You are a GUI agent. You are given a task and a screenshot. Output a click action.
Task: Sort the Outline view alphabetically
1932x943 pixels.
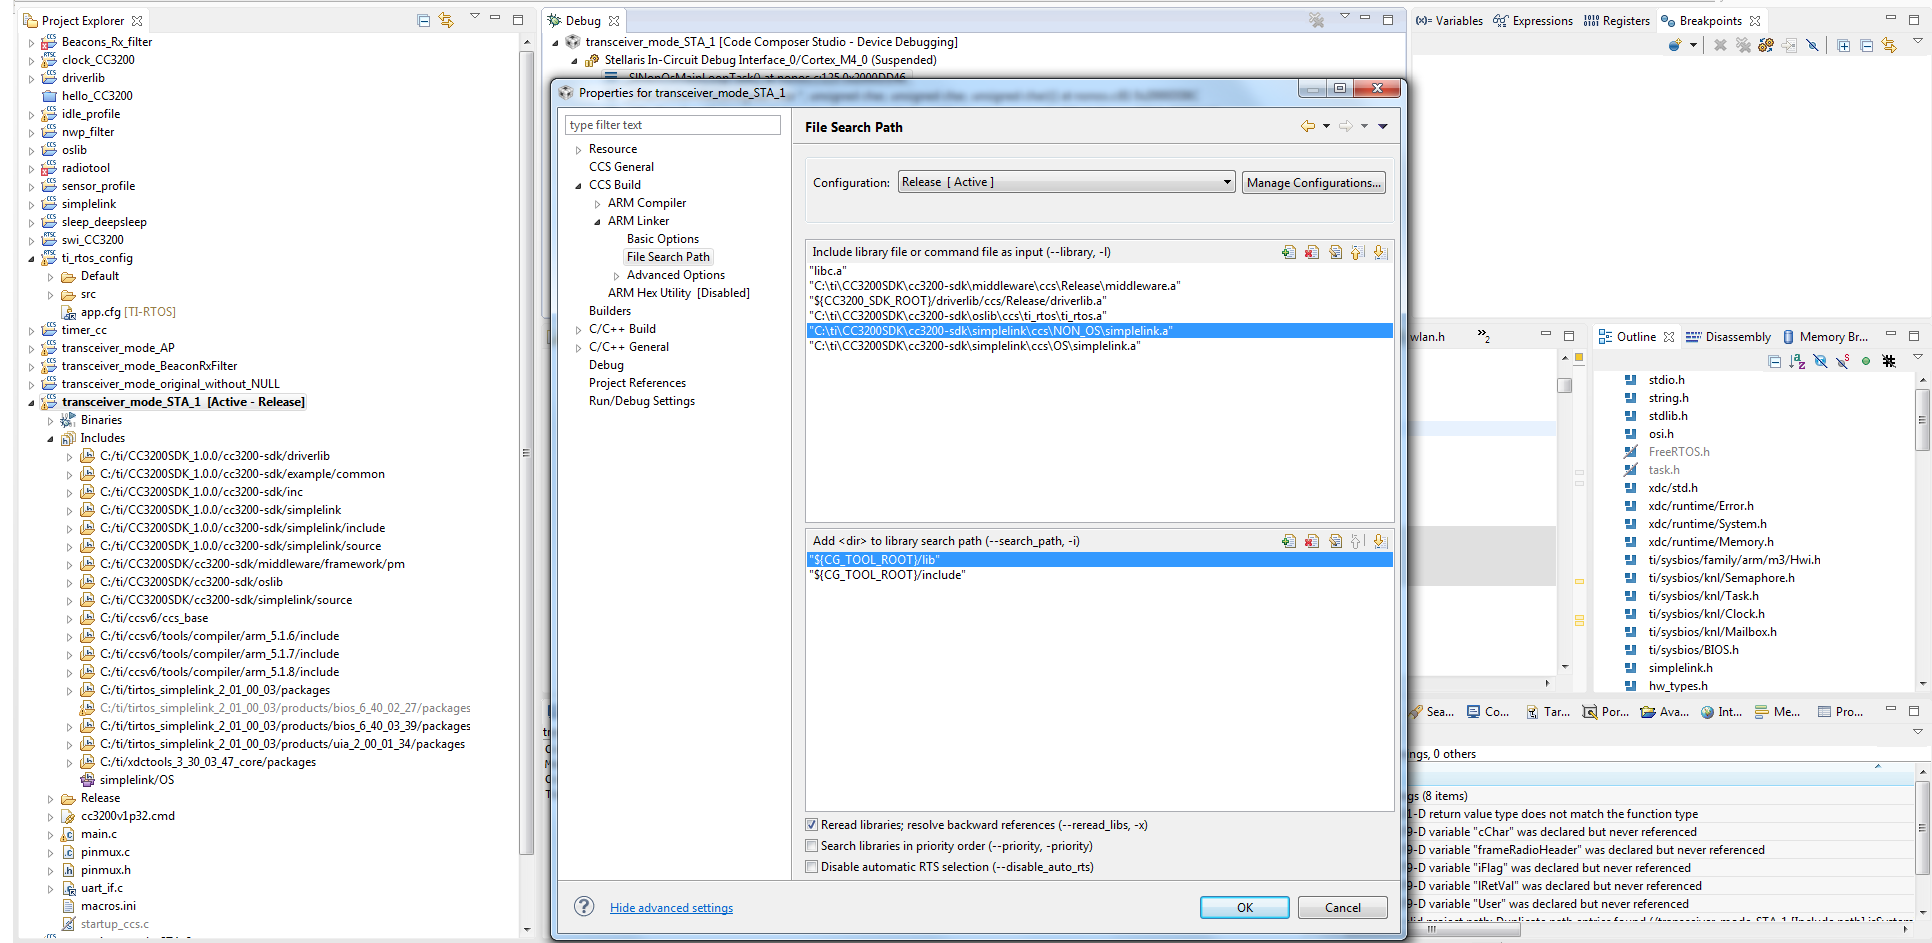[x=1797, y=361]
